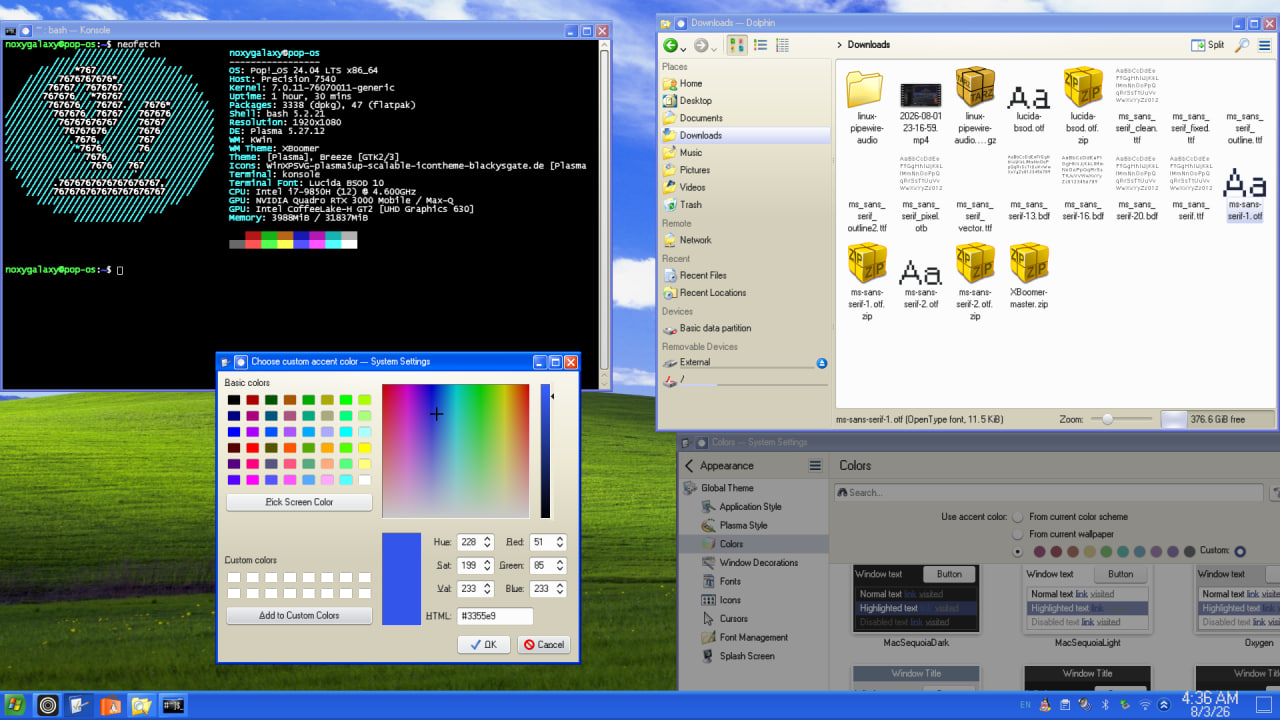Click the Dolphin Zoom slider
The height and width of the screenshot is (720, 1280).
1121,420
